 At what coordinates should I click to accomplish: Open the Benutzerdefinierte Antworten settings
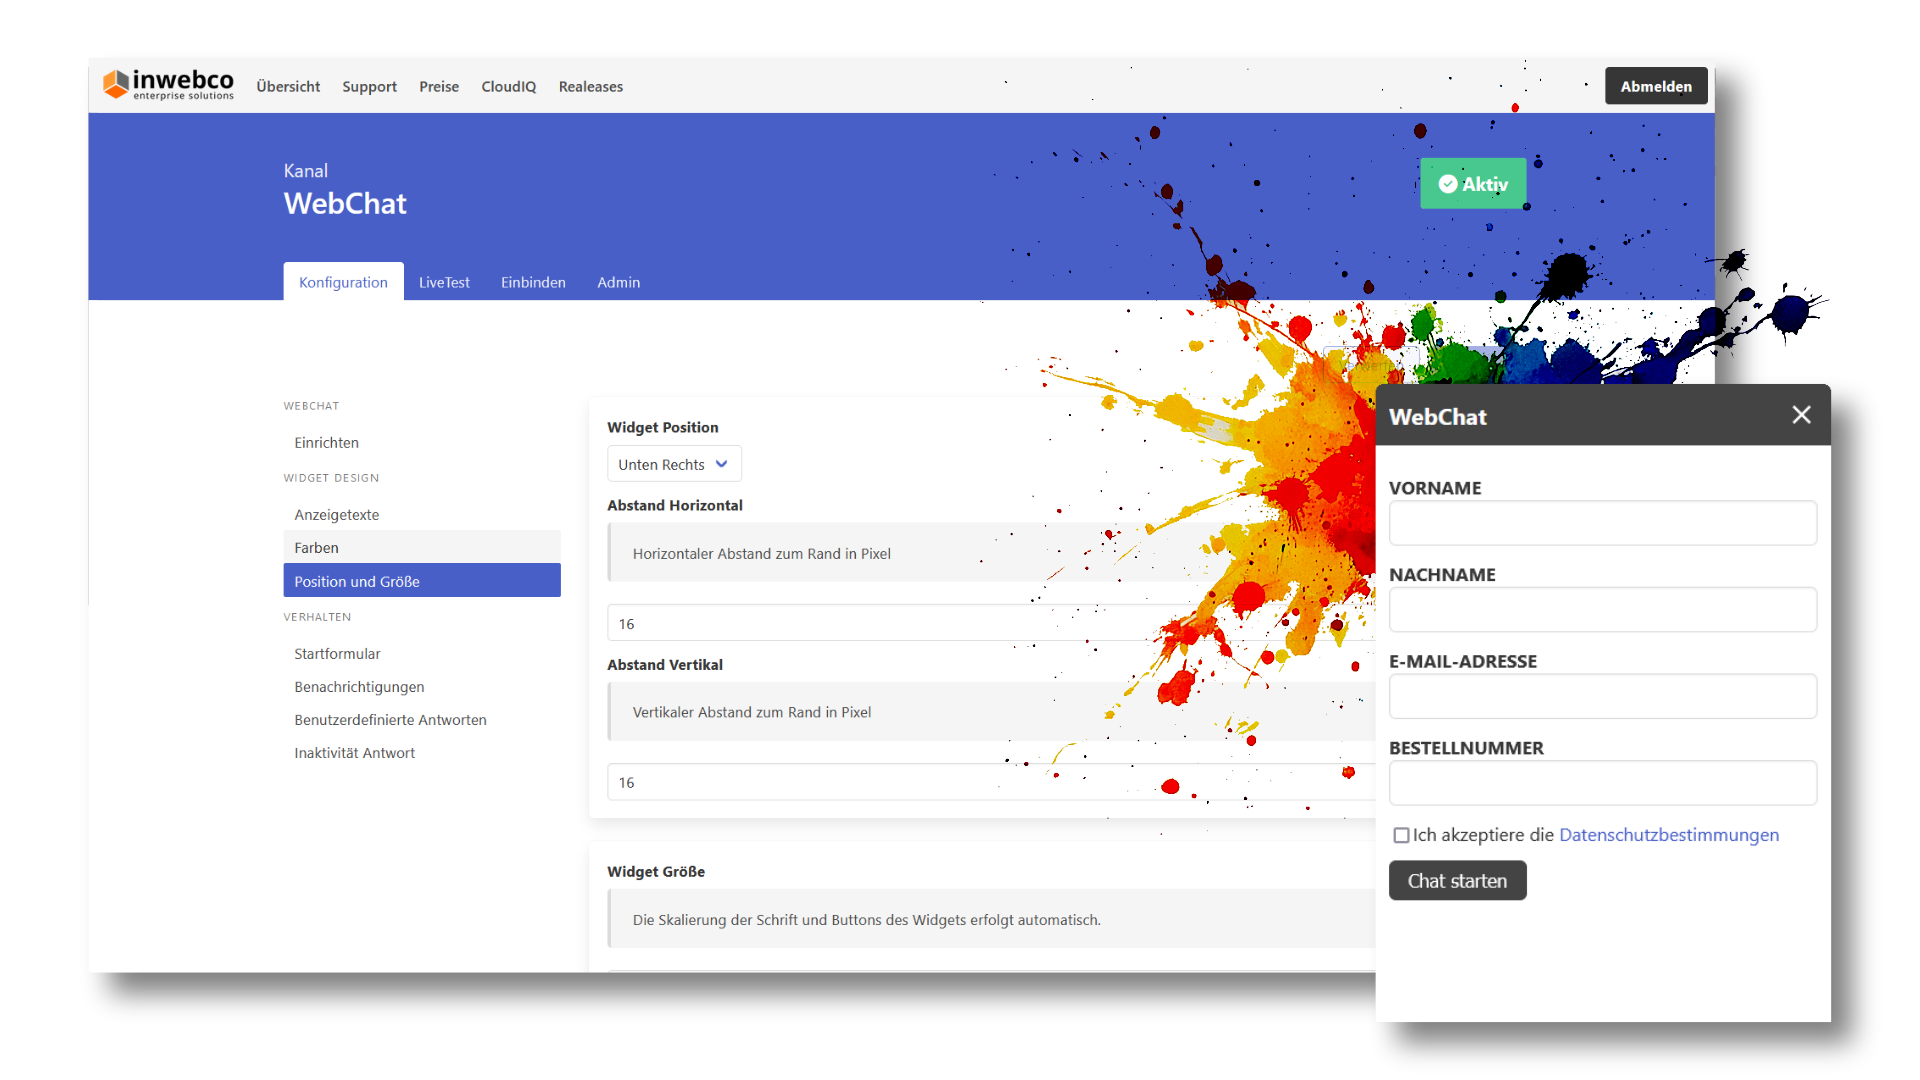click(390, 719)
